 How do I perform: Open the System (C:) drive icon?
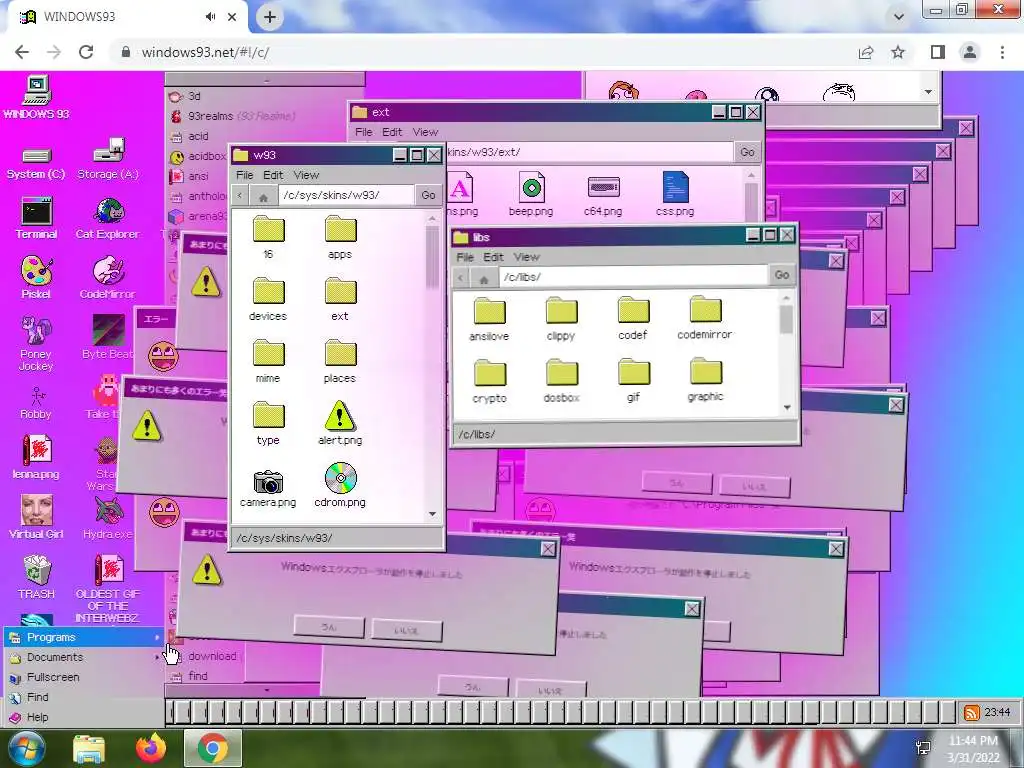pyautogui.click(x=36, y=162)
